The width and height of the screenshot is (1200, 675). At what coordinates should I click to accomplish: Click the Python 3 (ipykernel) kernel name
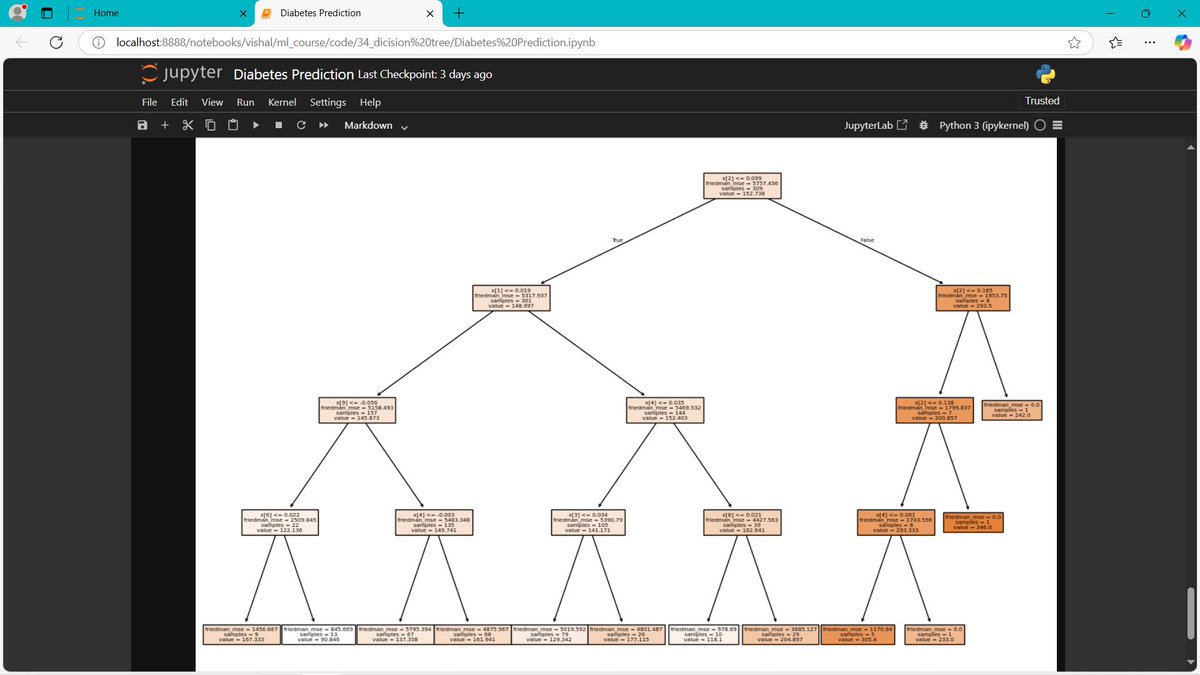tap(984, 126)
